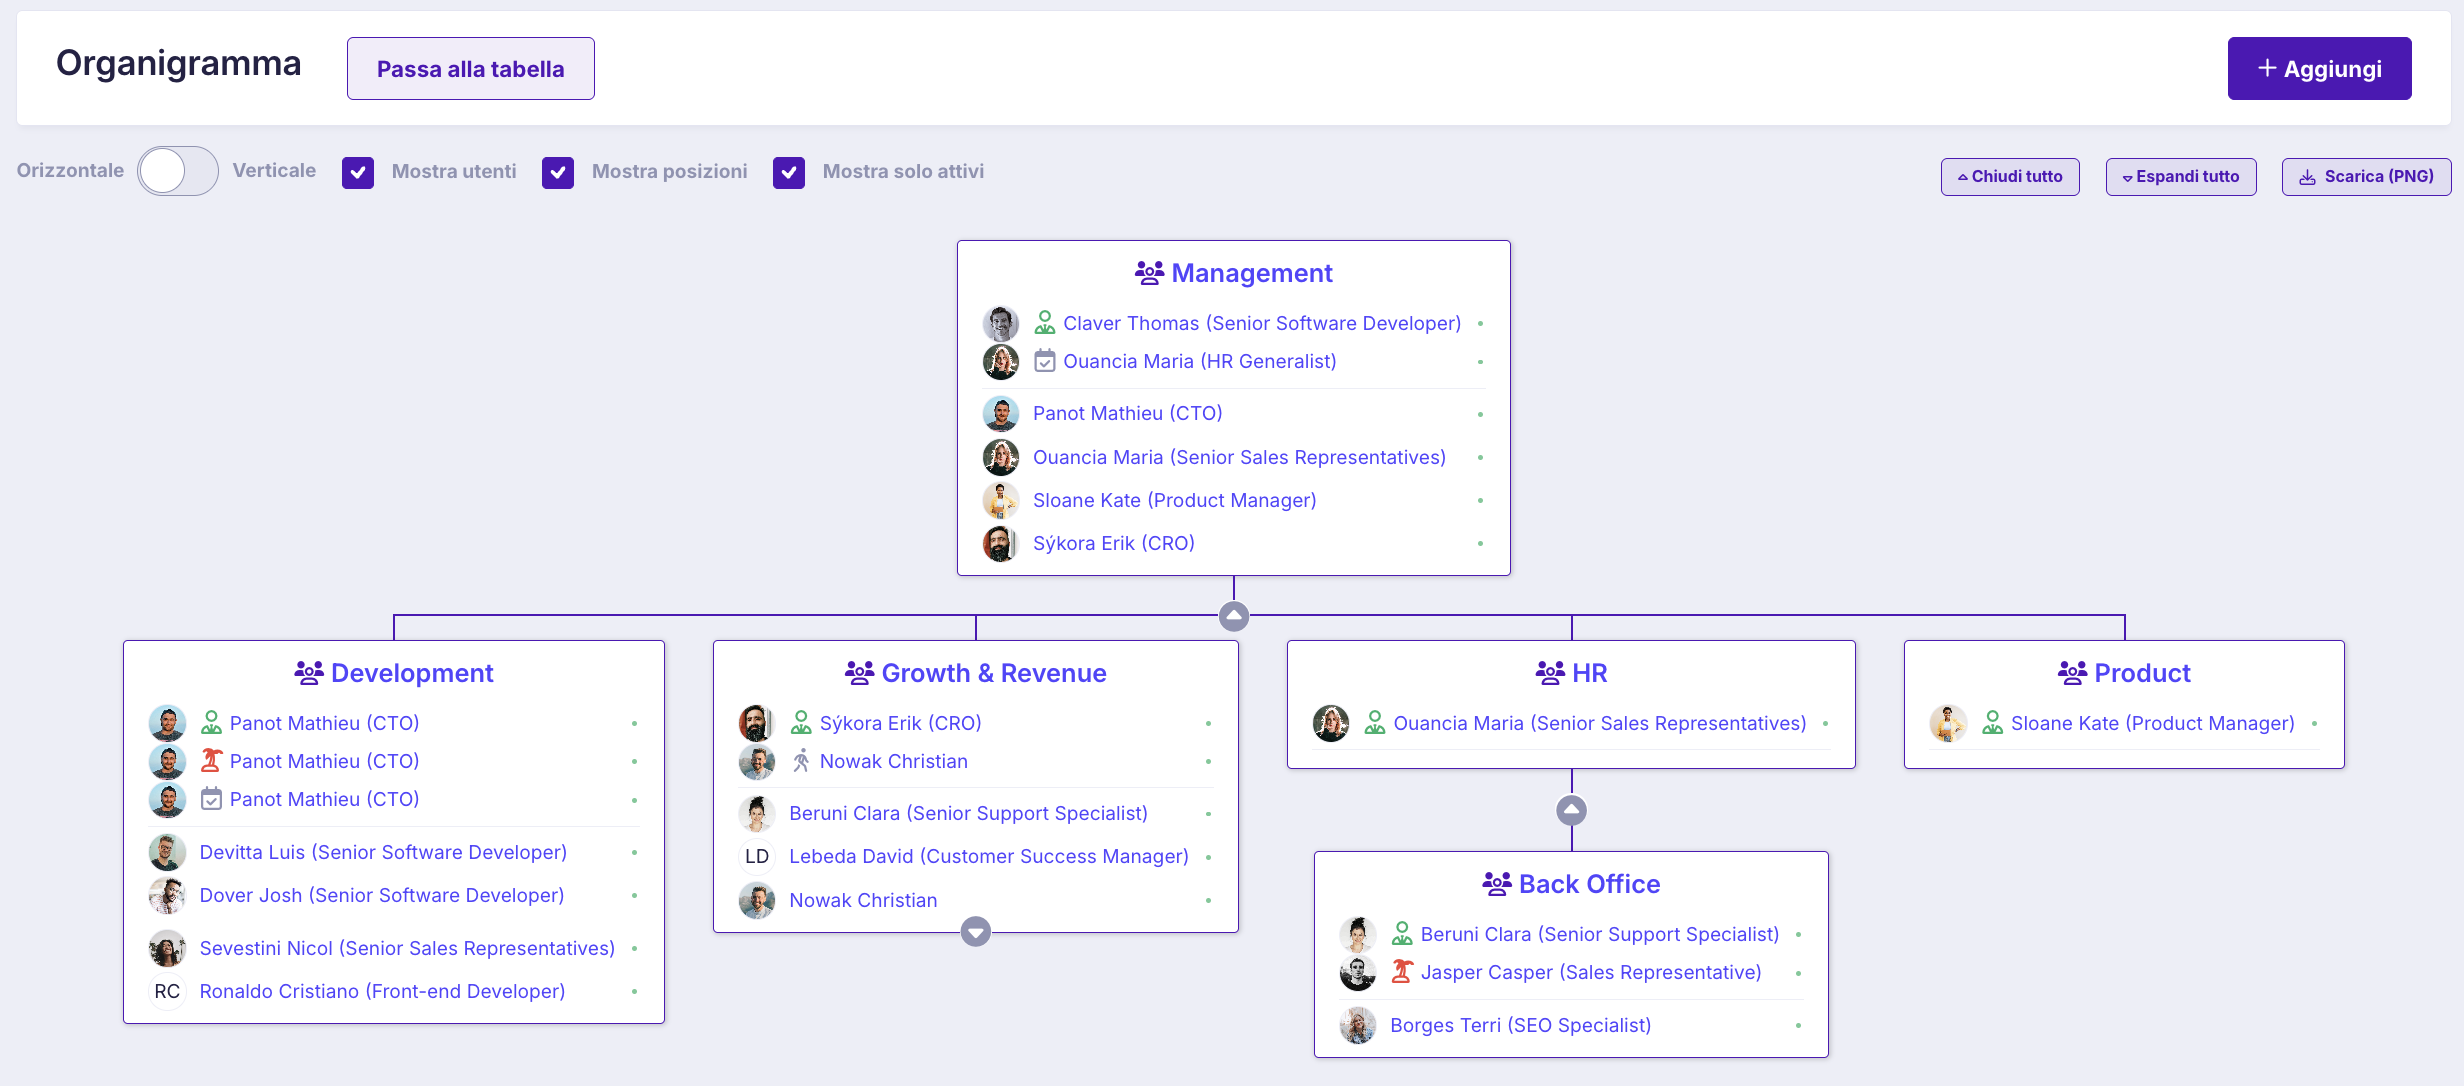Viewport: 2464px width, 1086px height.
Task: Expand children below Growth & Revenue node
Action: click(976, 932)
